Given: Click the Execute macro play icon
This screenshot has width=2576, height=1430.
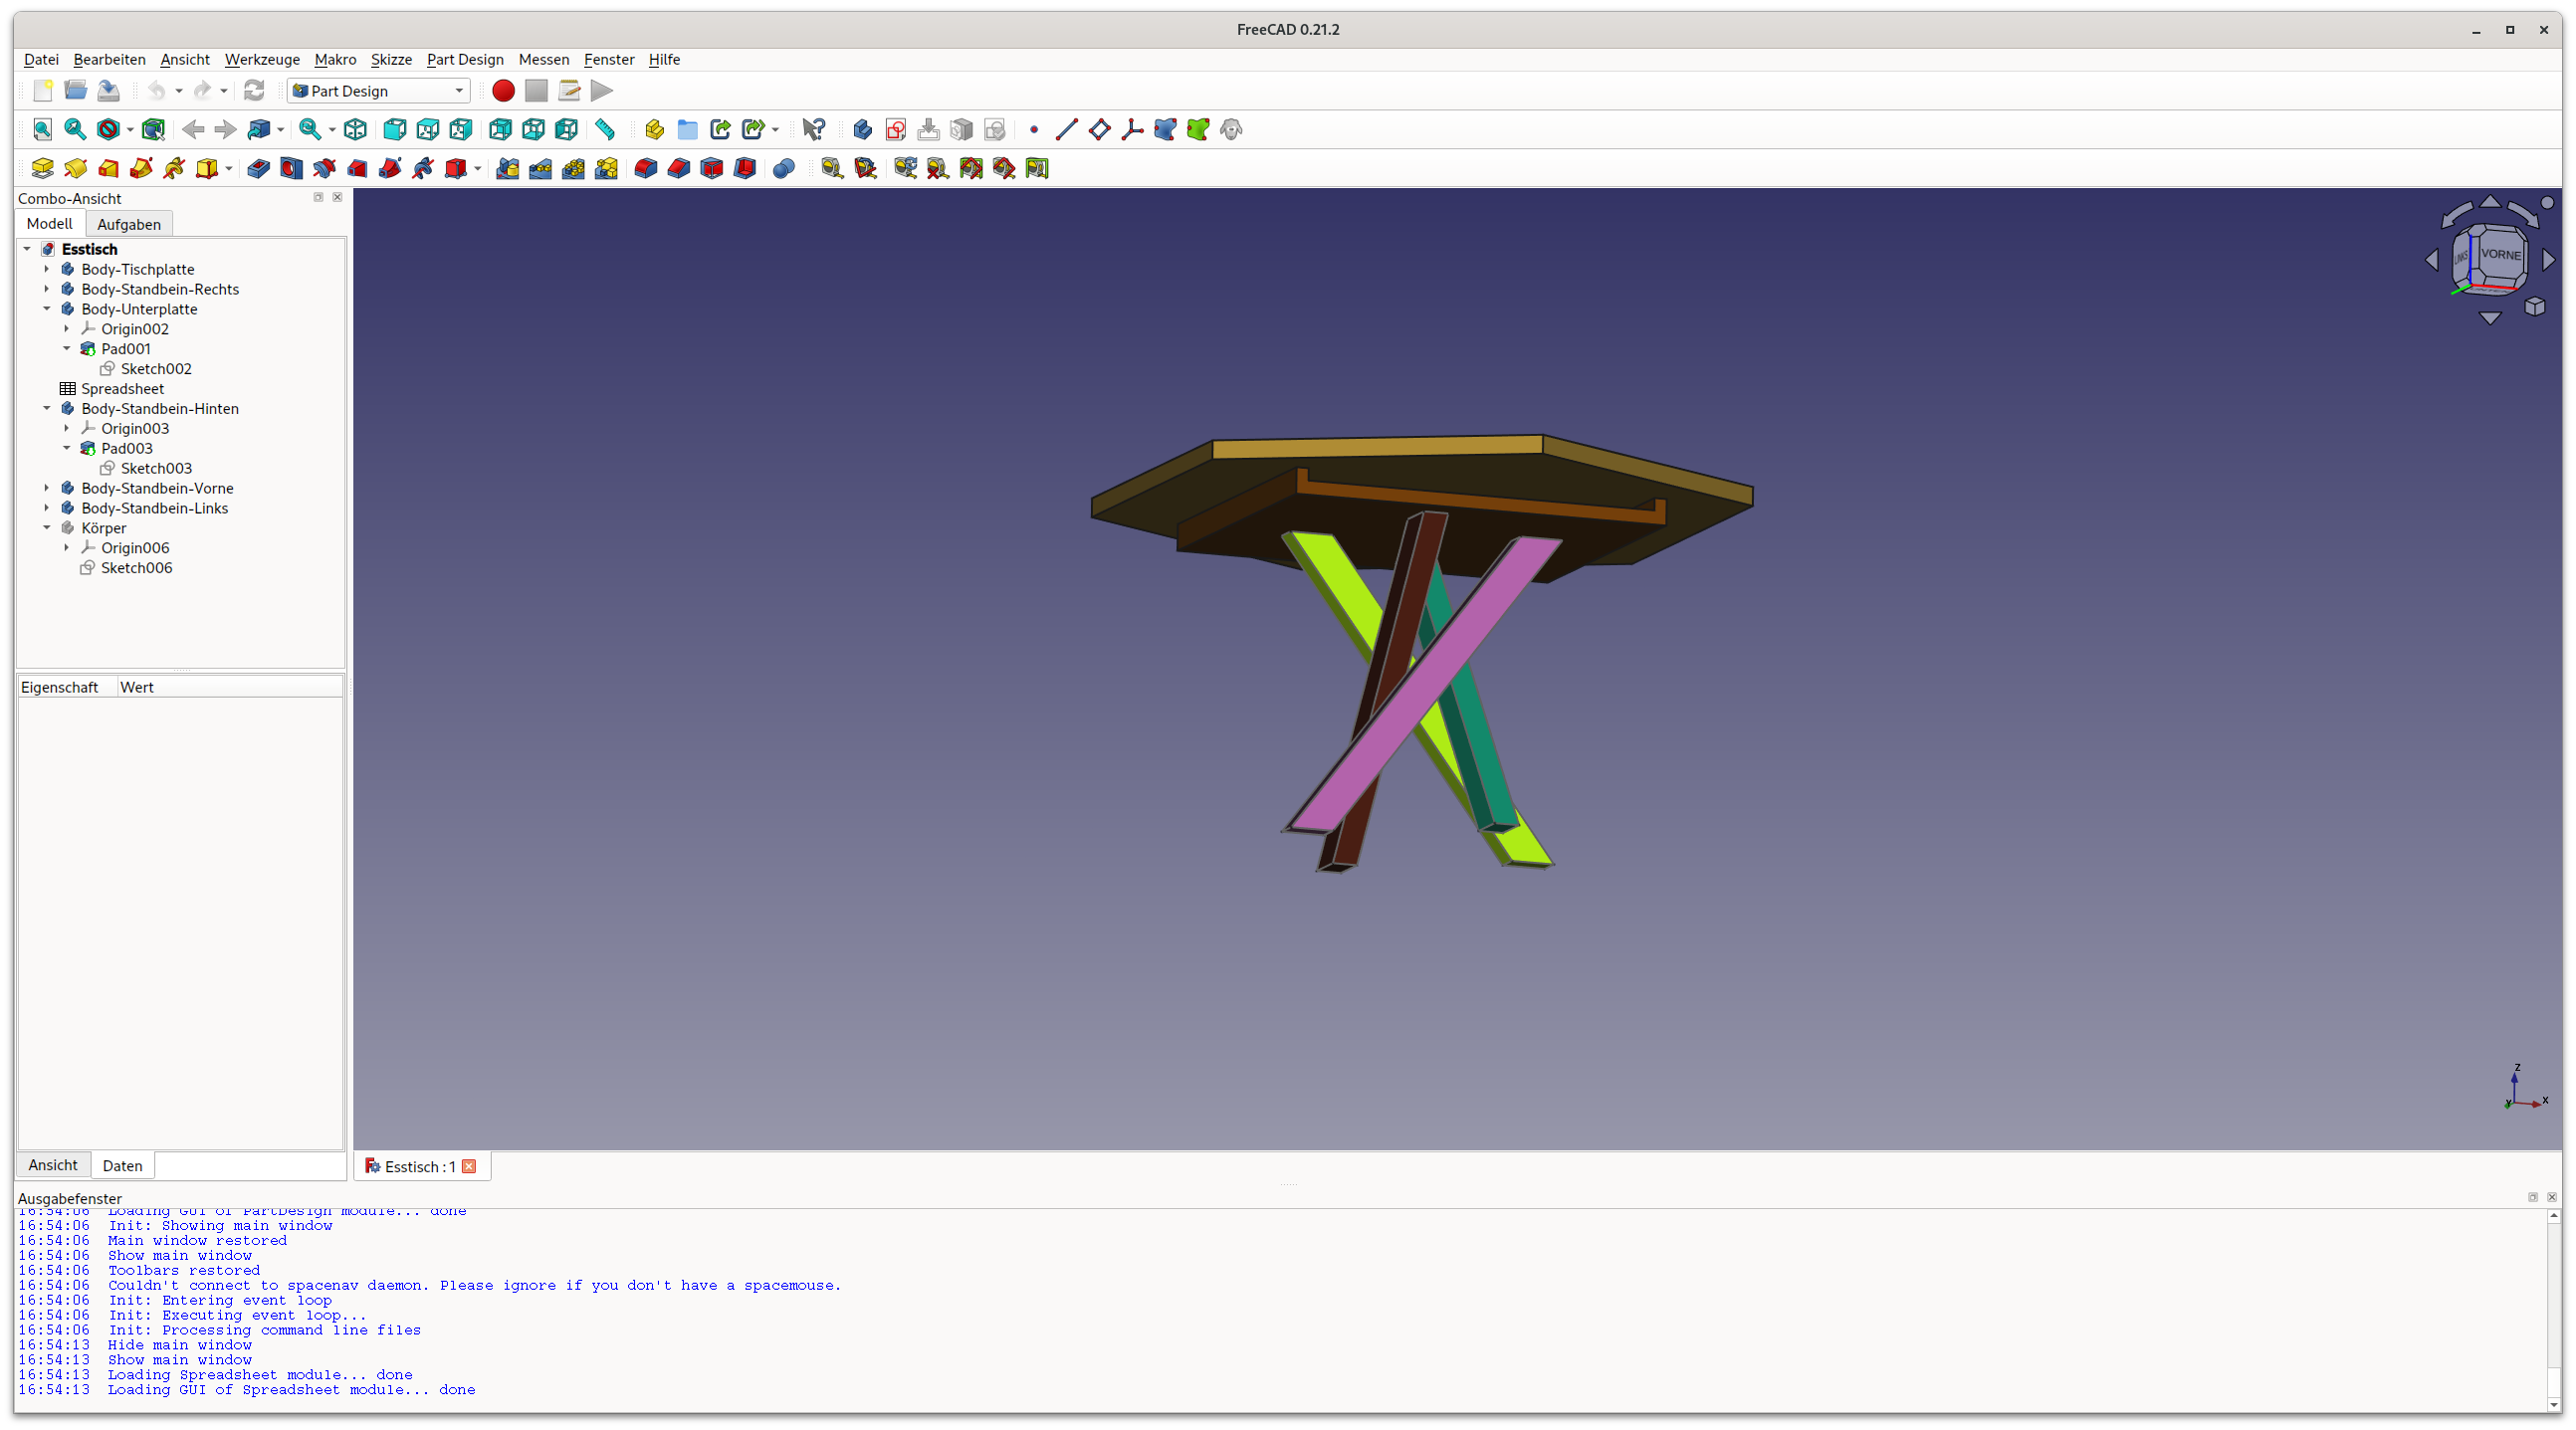Looking at the screenshot, I should (602, 91).
